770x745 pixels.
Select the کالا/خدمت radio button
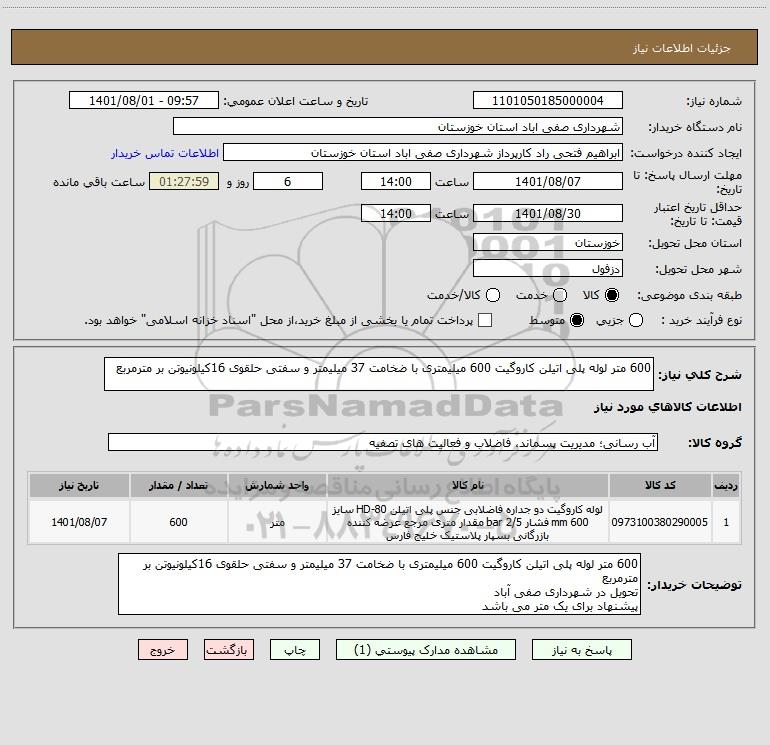(x=493, y=295)
